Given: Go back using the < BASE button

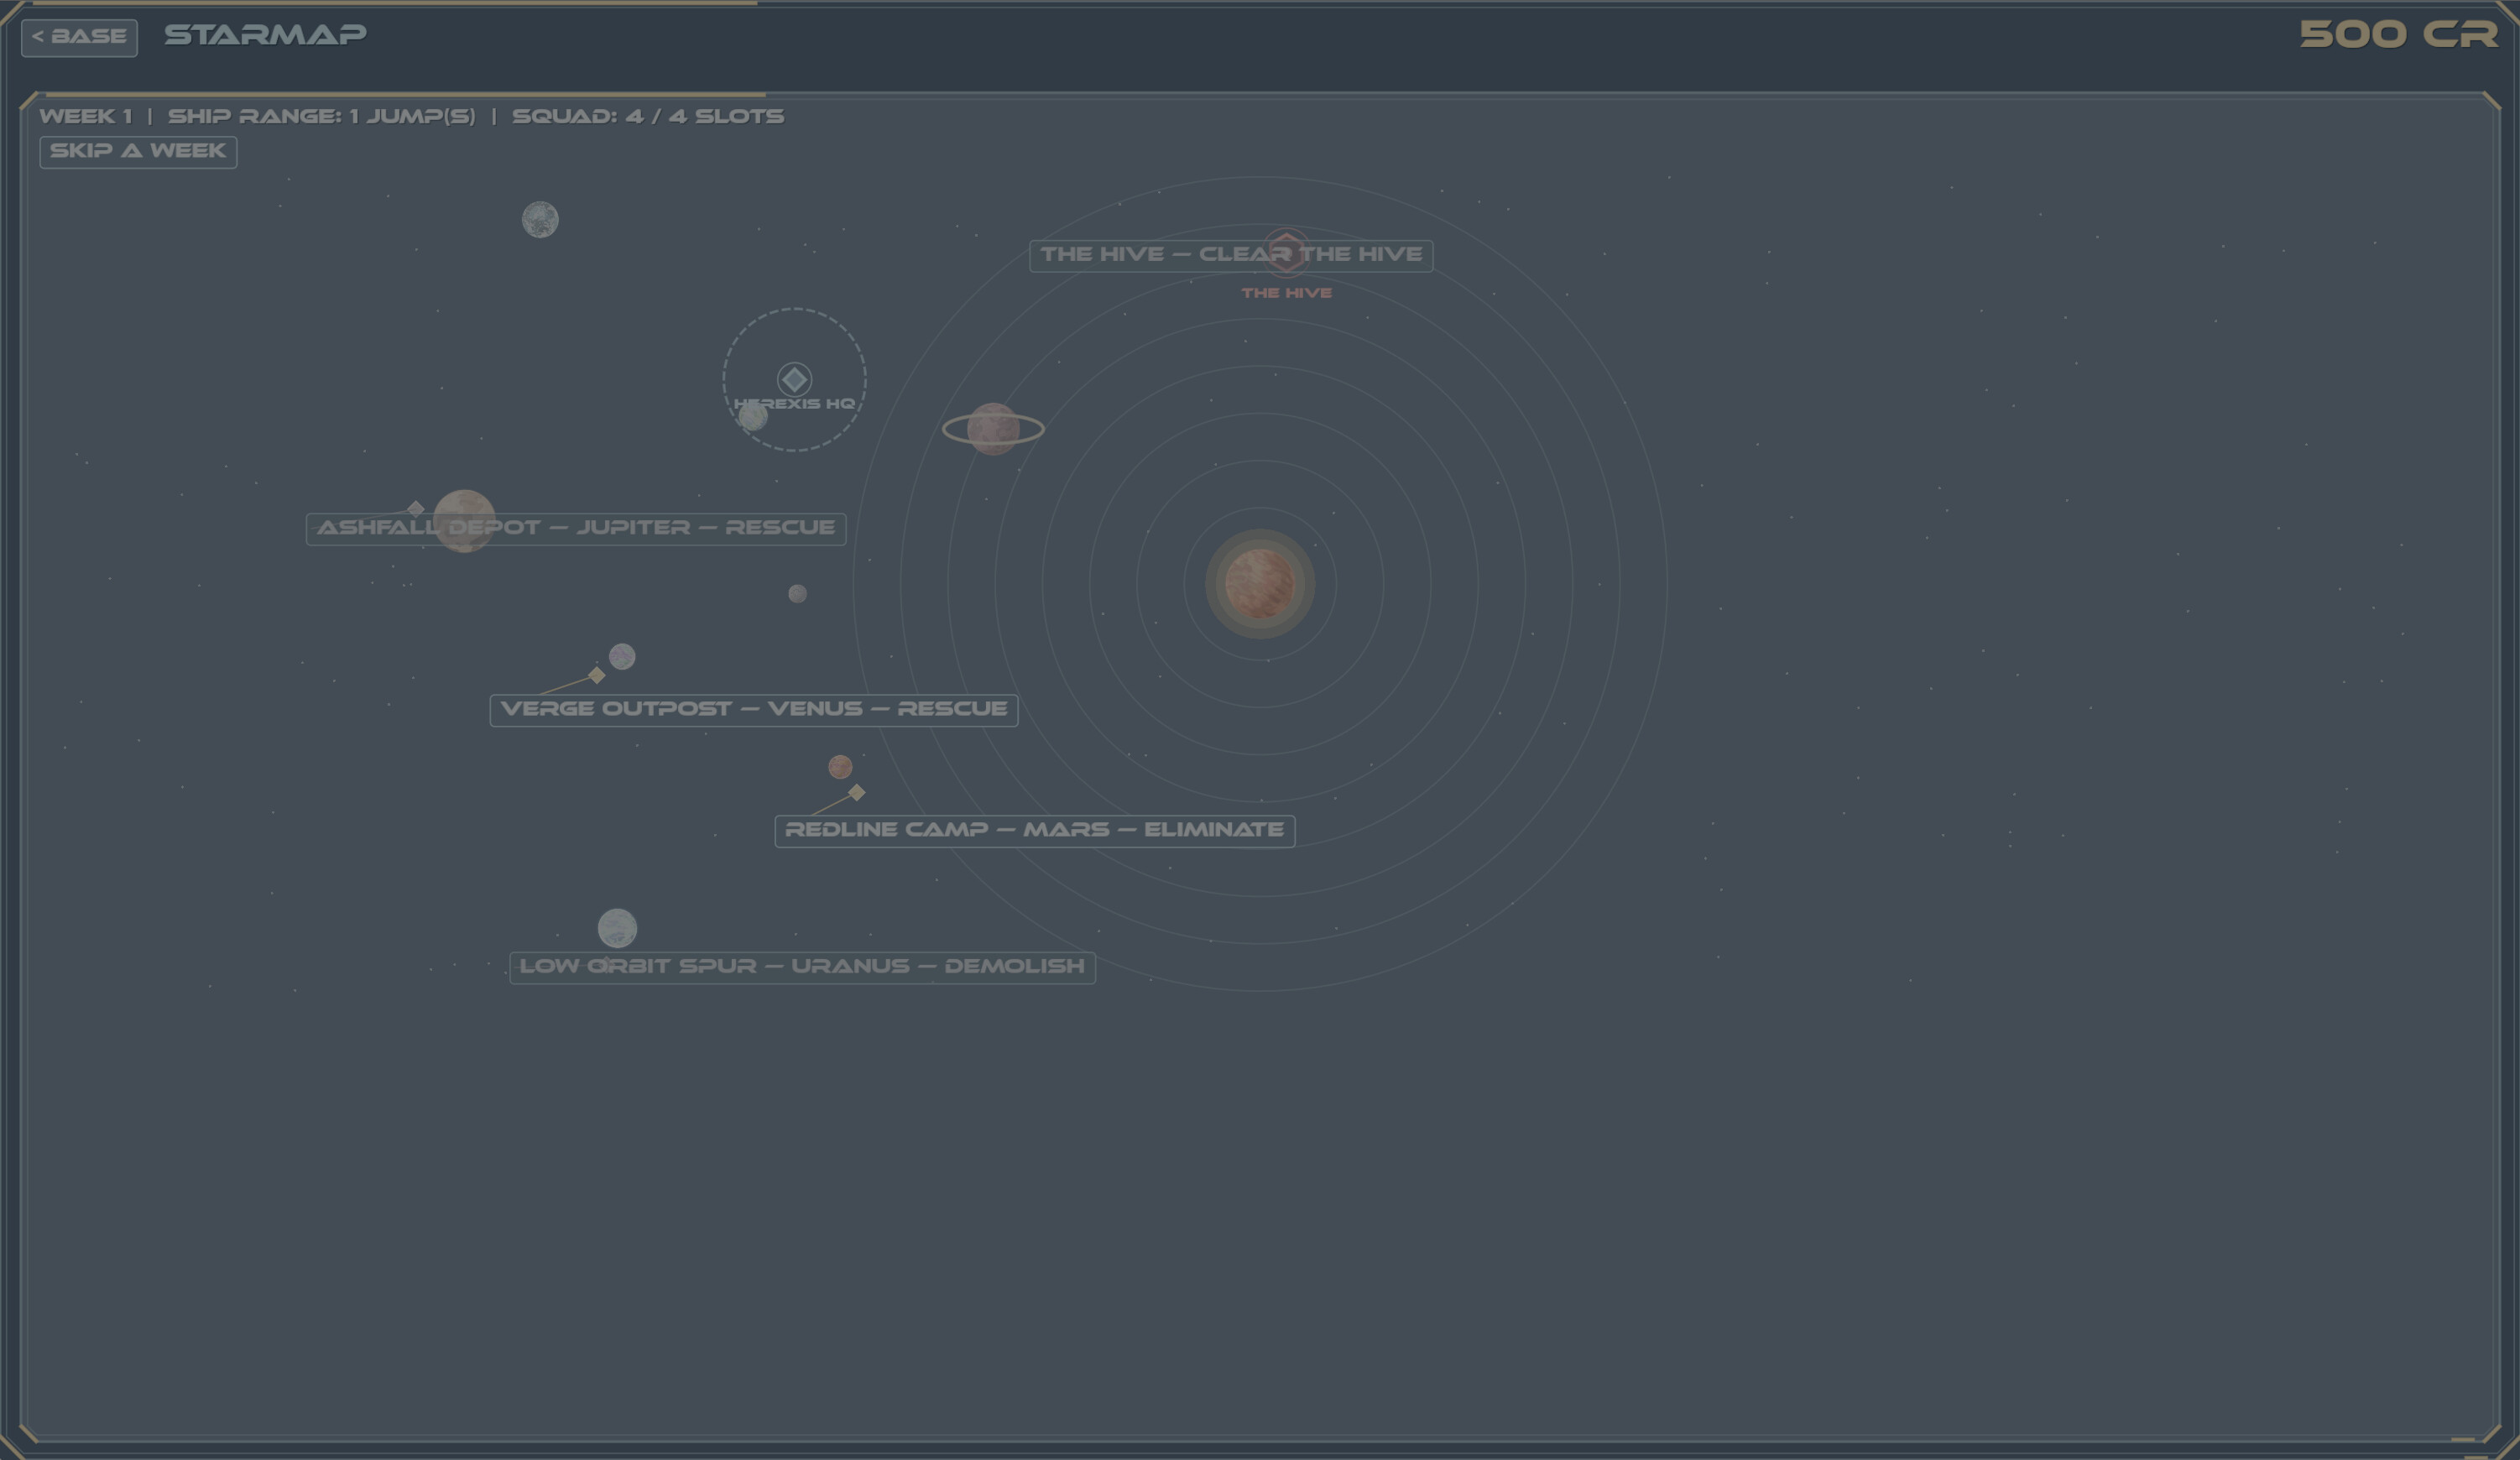Looking at the screenshot, I should pyautogui.click(x=79, y=37).
